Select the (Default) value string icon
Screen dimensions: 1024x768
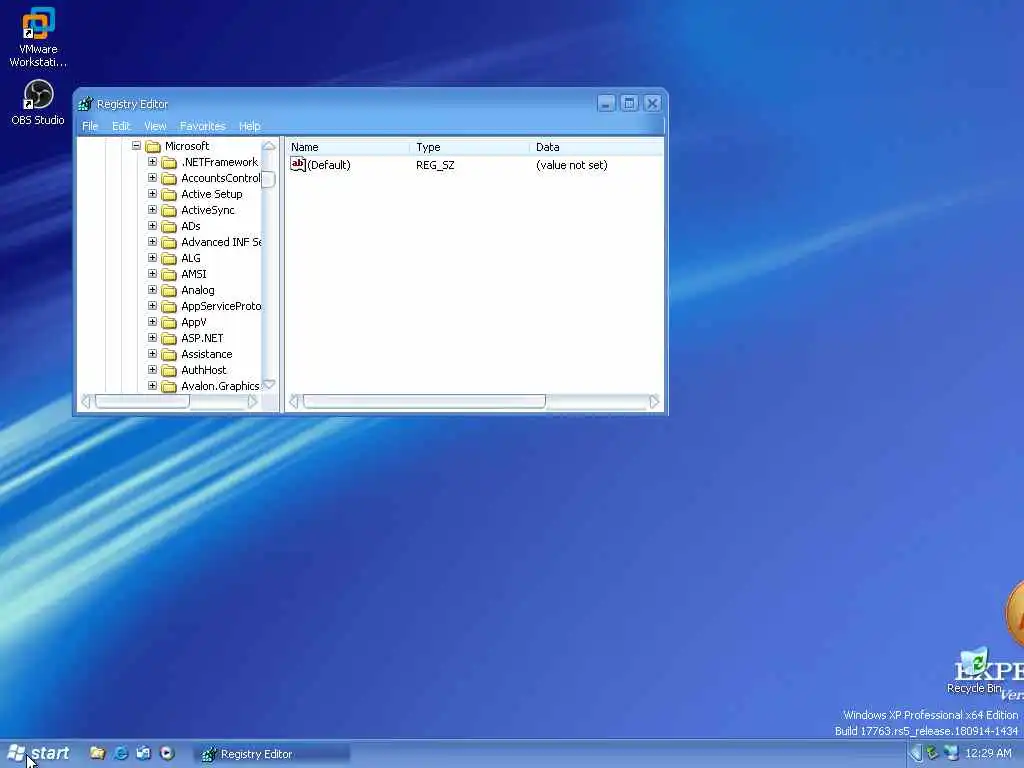tap(298, 165)
